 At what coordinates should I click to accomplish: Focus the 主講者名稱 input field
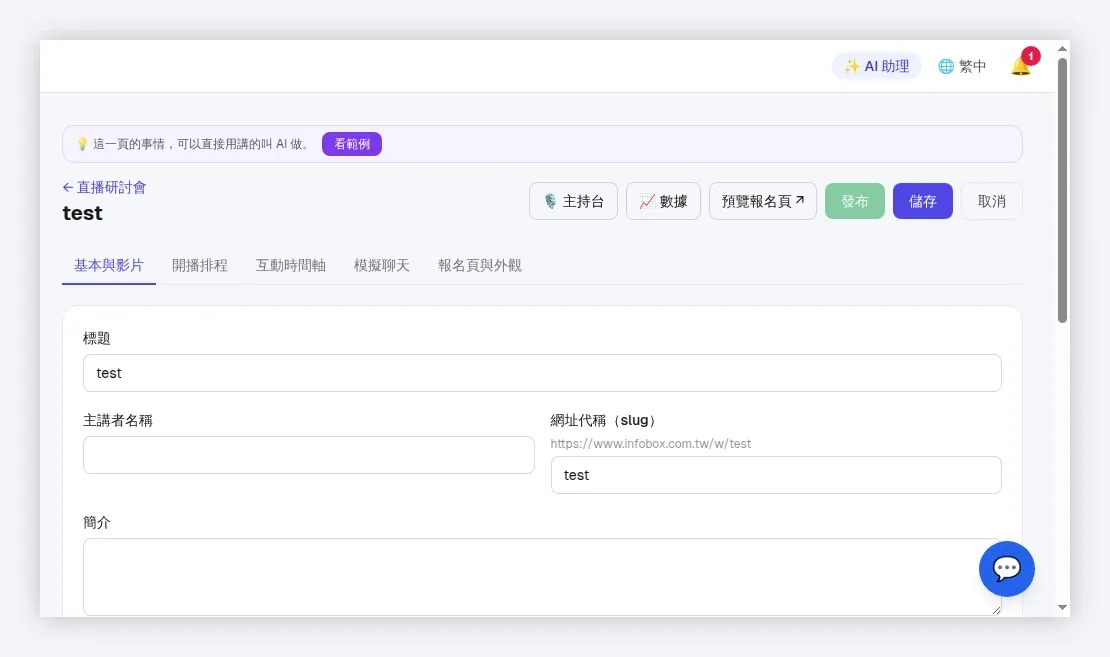click(309, 455)
